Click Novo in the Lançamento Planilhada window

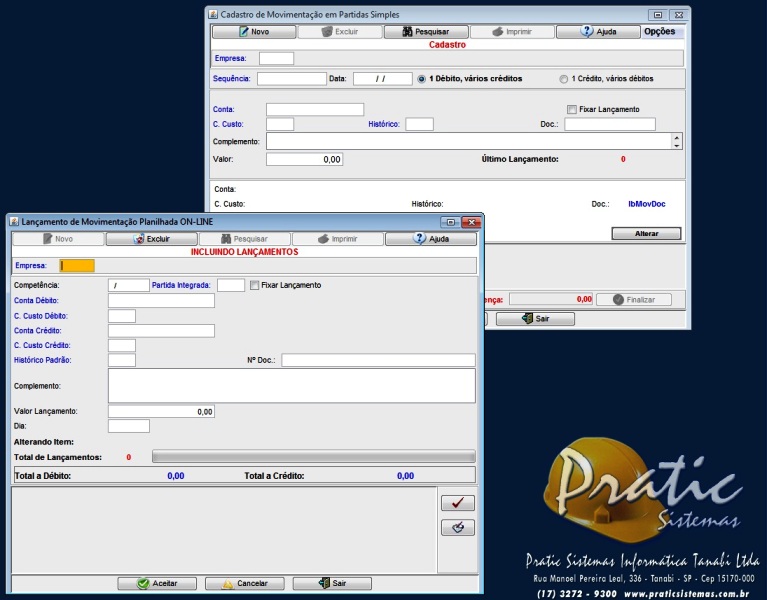58,239
